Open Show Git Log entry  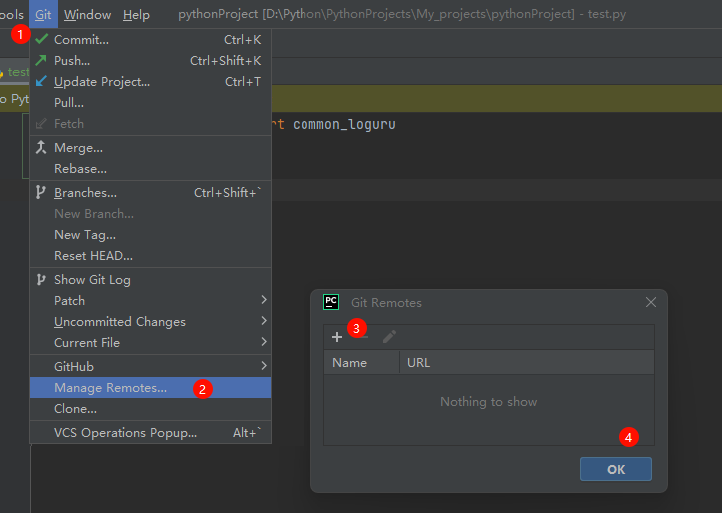[151, 280]
